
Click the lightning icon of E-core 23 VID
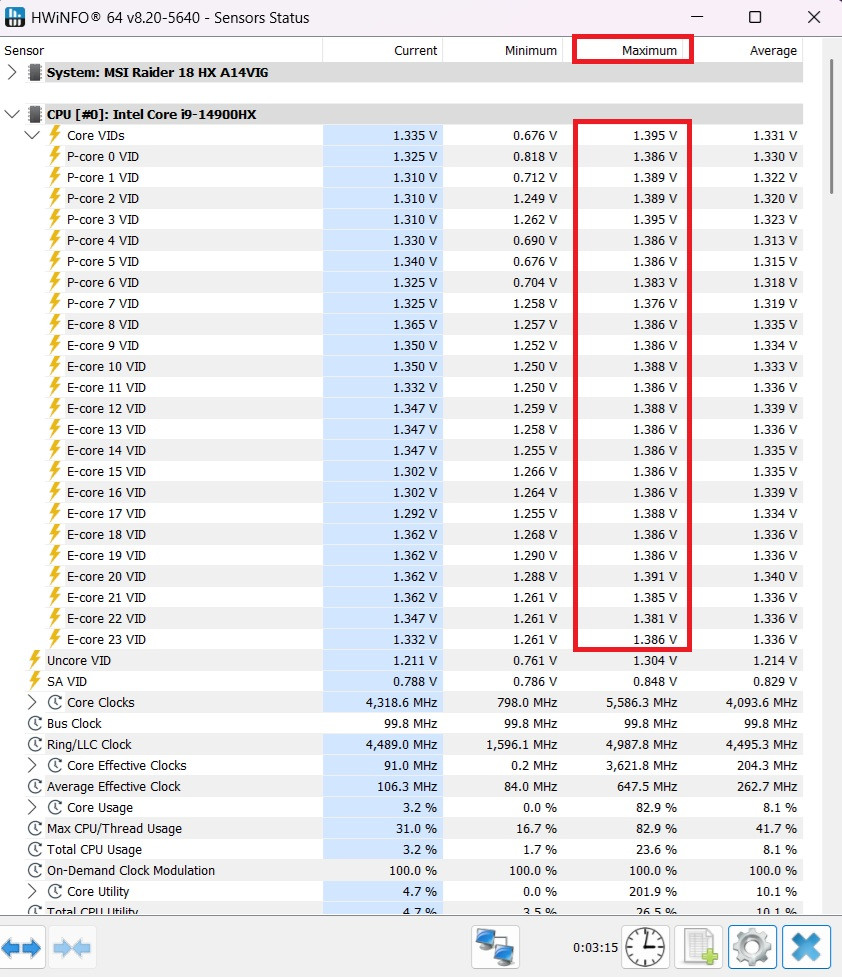[x=55, y=639]
